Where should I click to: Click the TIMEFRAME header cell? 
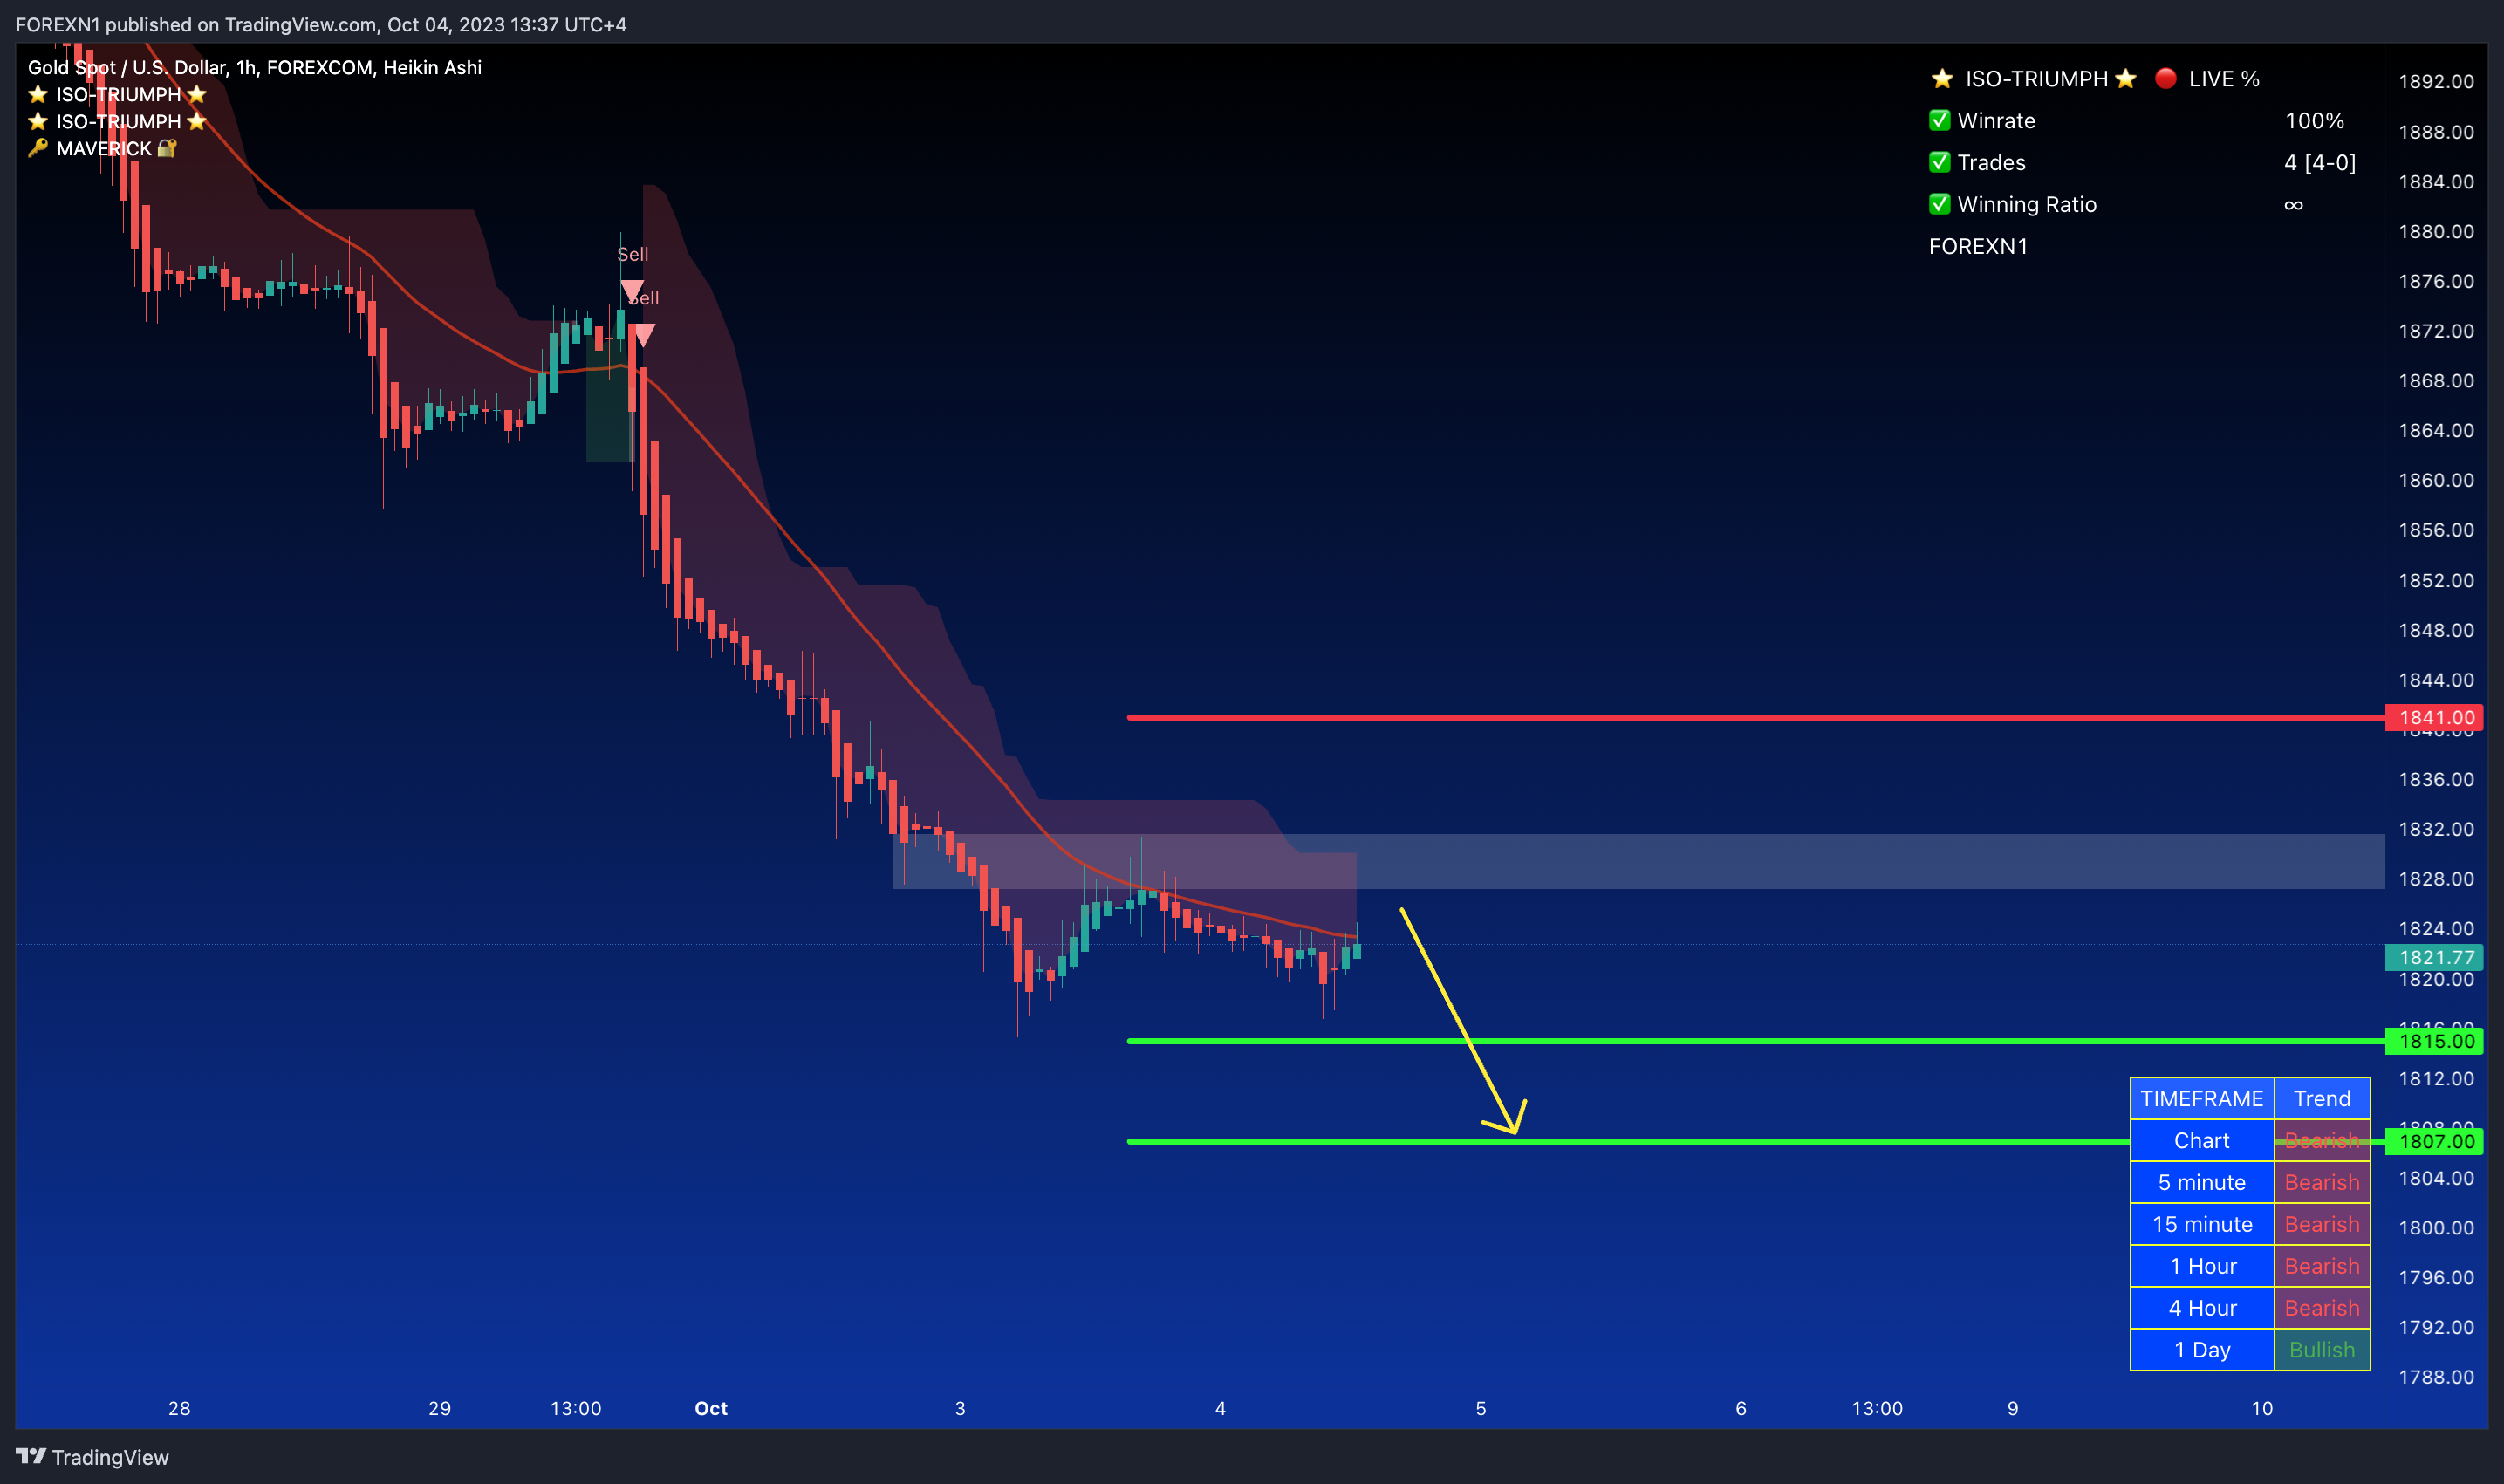click(x=2202, y=1098)
